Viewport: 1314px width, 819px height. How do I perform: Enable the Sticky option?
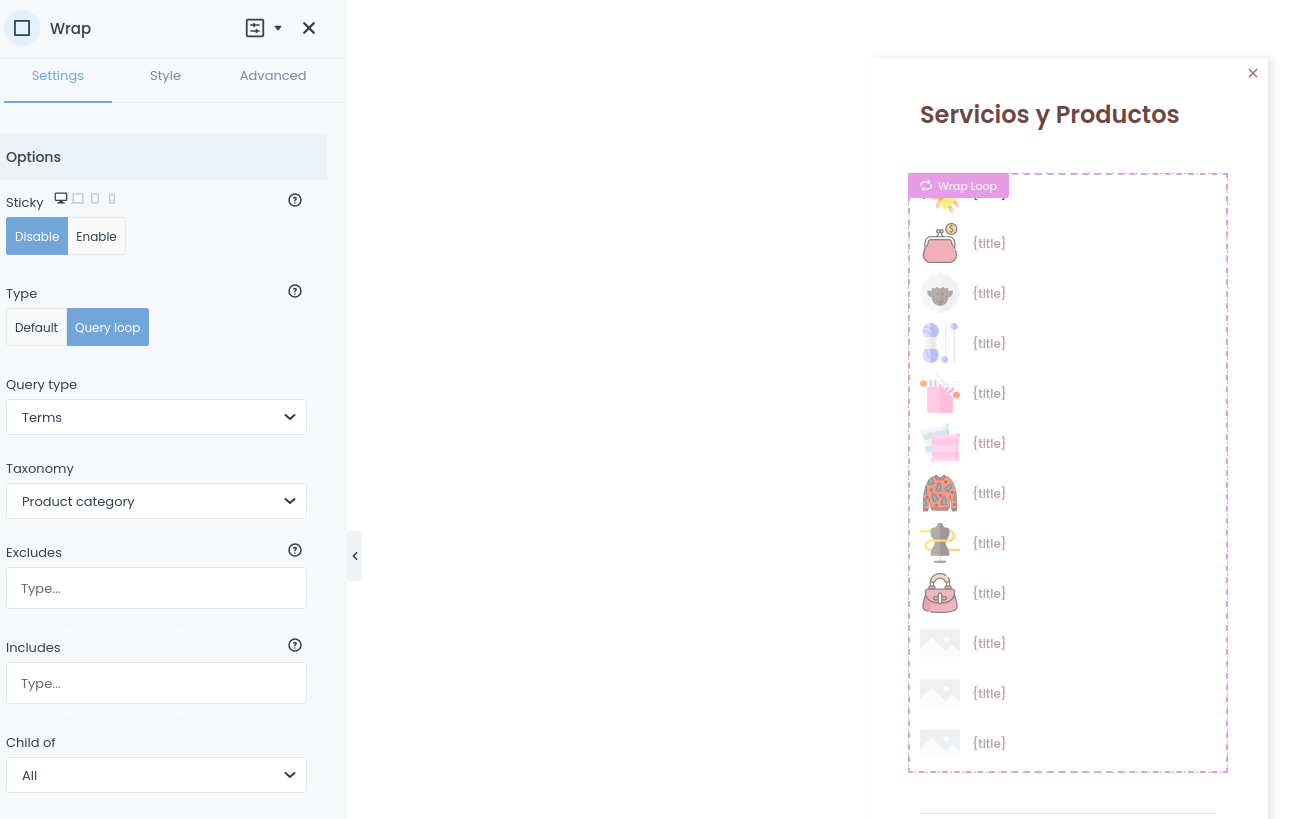point(96,237)
